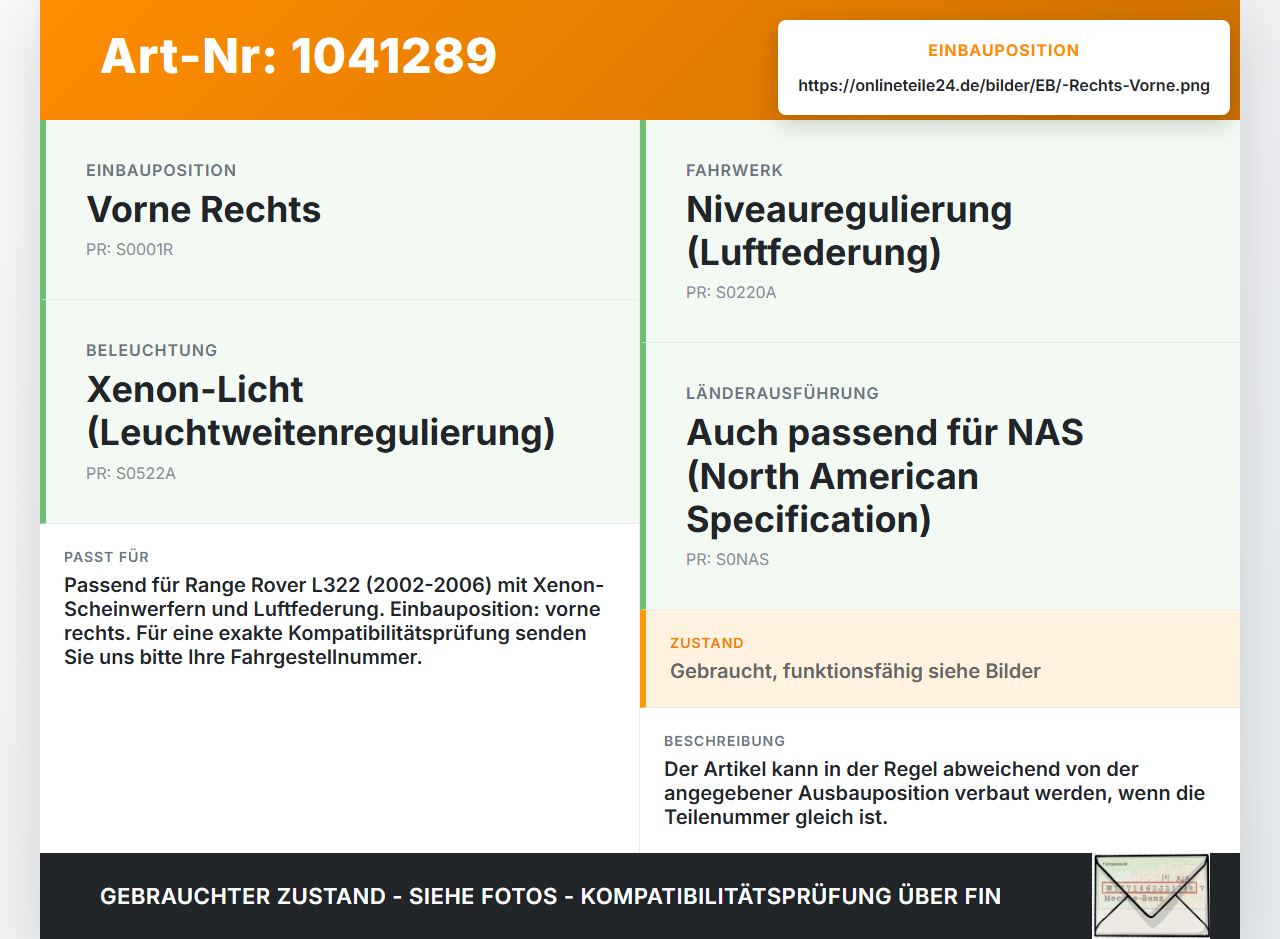
Task: Click Niveauregulierung (Luftfederung) heading
Action: pos(849,231)
